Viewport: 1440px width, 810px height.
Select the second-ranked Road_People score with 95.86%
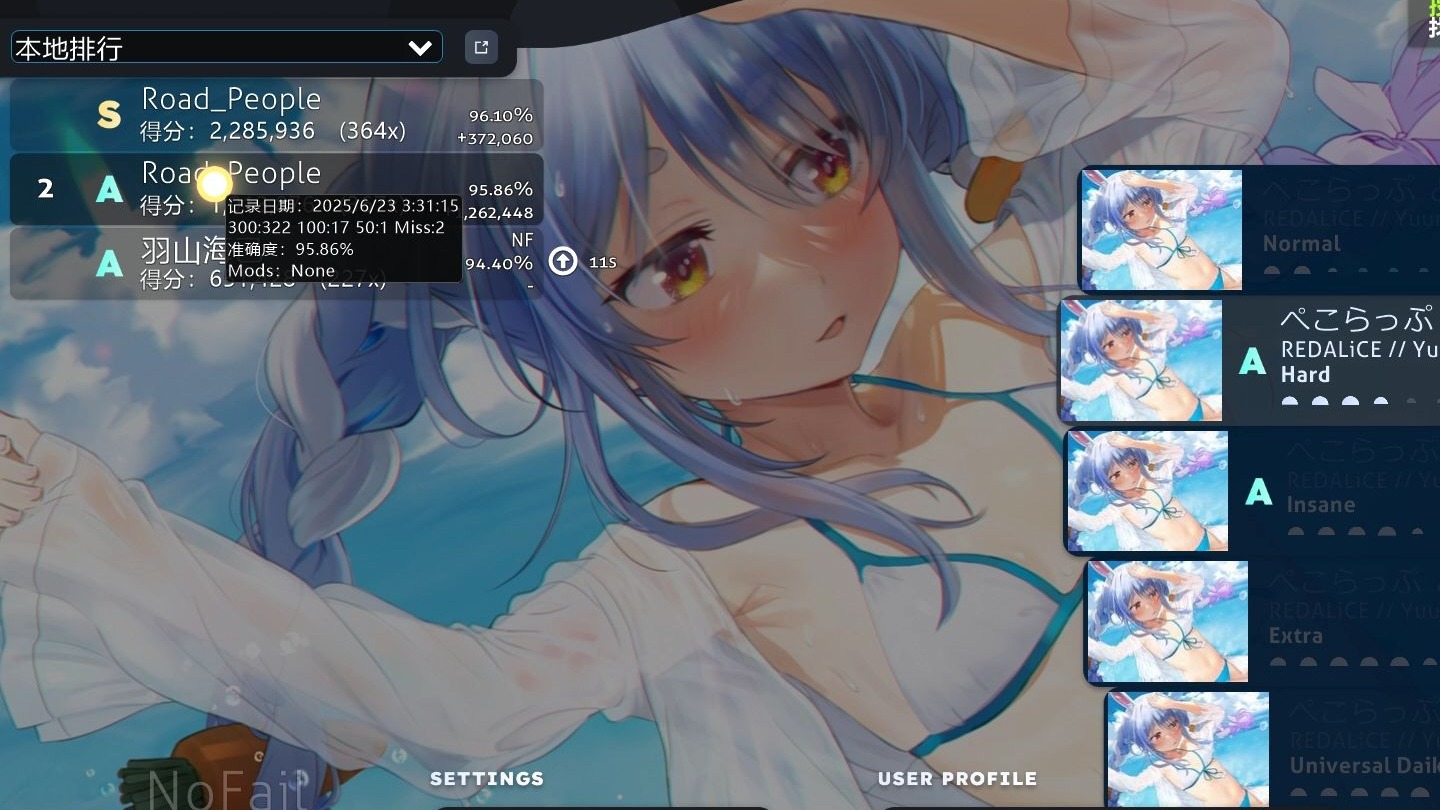click(276, 189)
